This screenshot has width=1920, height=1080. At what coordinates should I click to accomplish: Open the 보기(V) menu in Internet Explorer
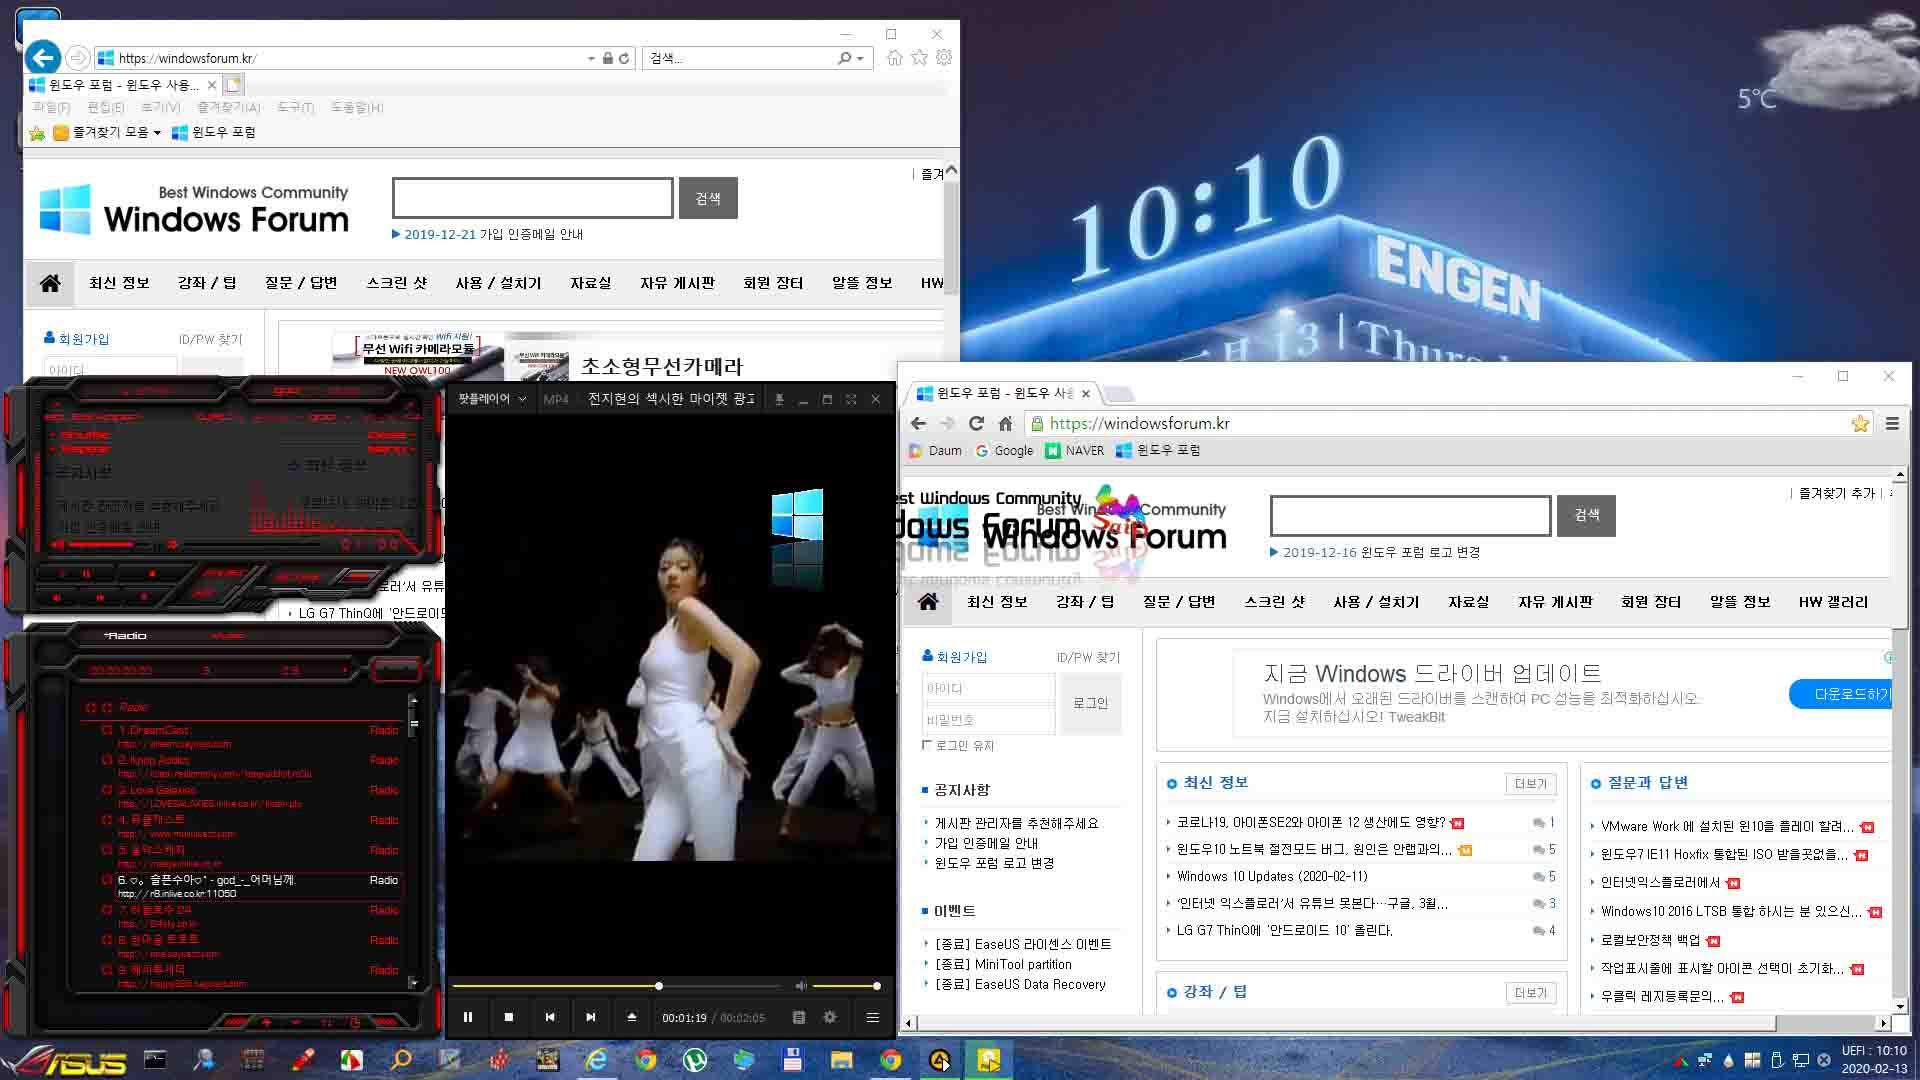pyautogui.click(x=161, y=107)
